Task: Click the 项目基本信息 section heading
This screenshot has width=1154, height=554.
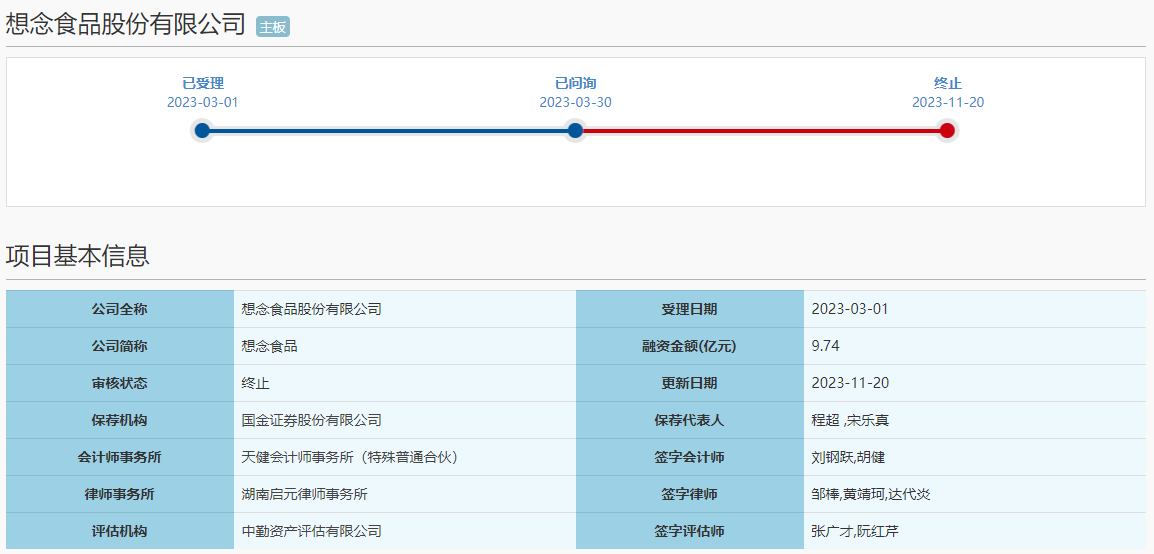Action: pos(78,256)
